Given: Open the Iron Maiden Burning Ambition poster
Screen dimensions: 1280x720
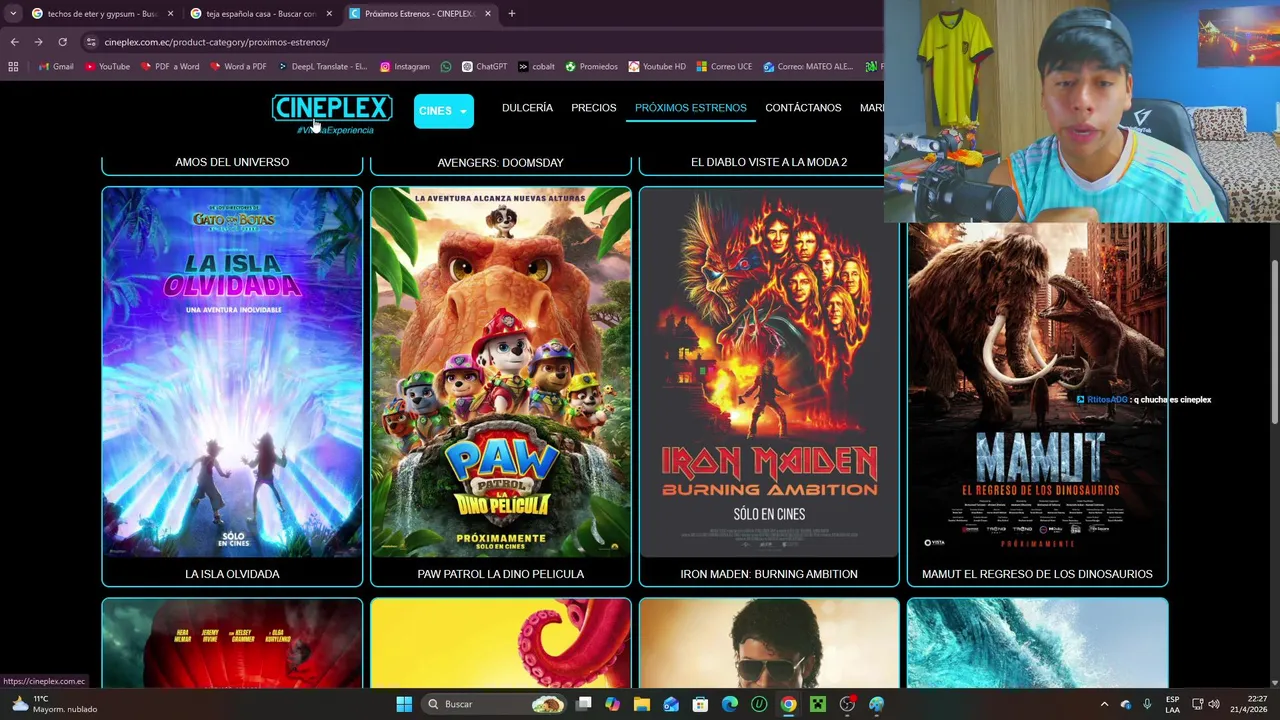Looking at the screenshot, I should tap(769, 372).
